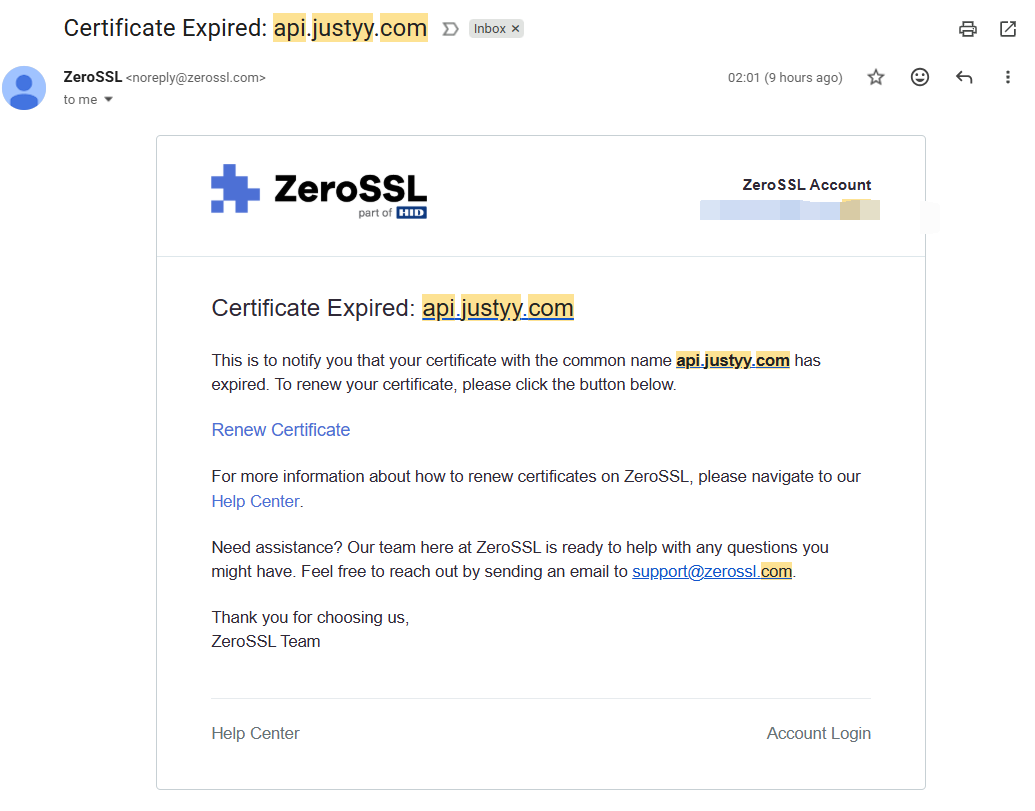The width and height of the screenshot is (1035, 811).
Task: Print this email using printer icon
Action: (x=968, y=29)
